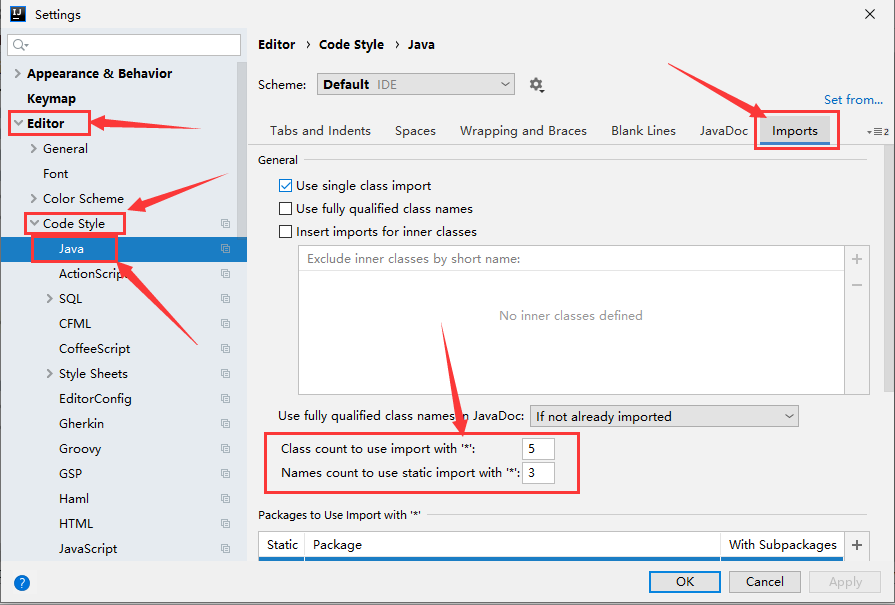The width and height of the screenshot is (895, 605).
Task: Click copy icon beside HTML
Action: [225, 523]
